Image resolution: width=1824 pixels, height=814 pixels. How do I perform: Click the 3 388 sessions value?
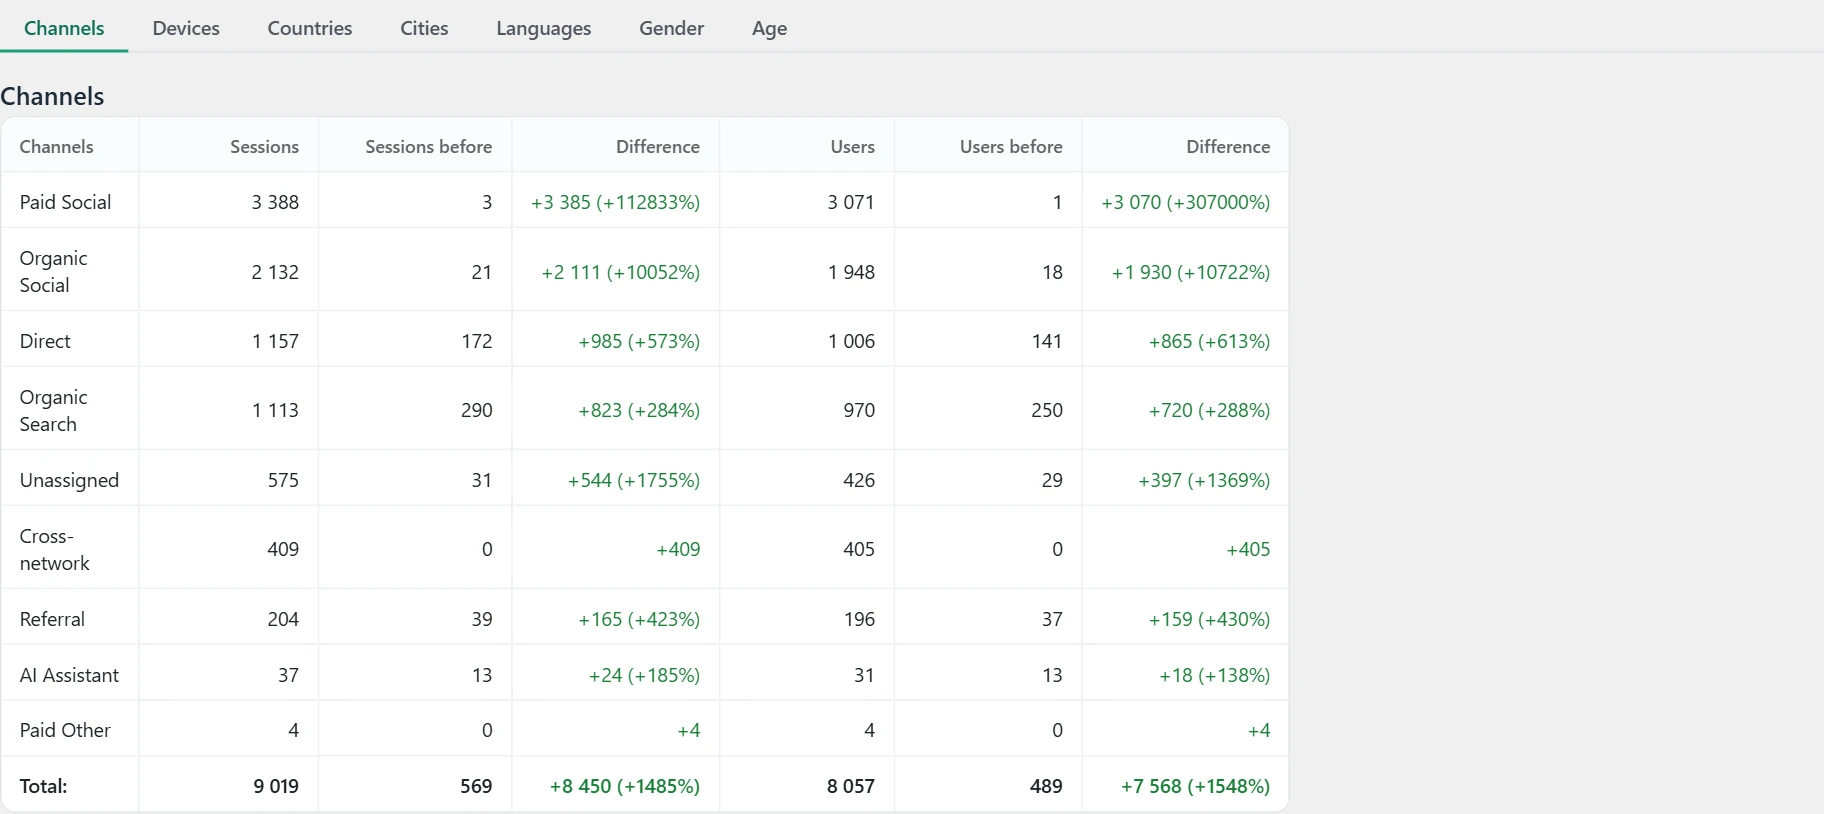(x=275, y=202)
